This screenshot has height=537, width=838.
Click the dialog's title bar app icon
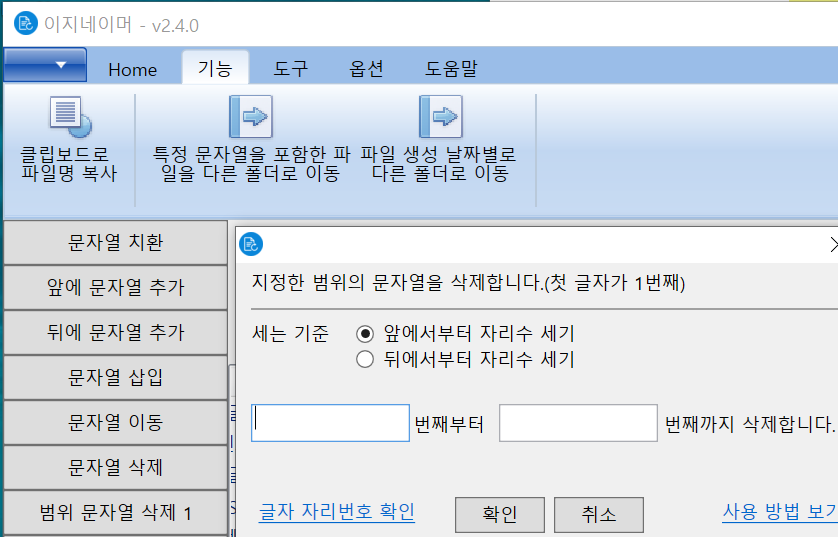pyautogui.click(x=251, y=244)
